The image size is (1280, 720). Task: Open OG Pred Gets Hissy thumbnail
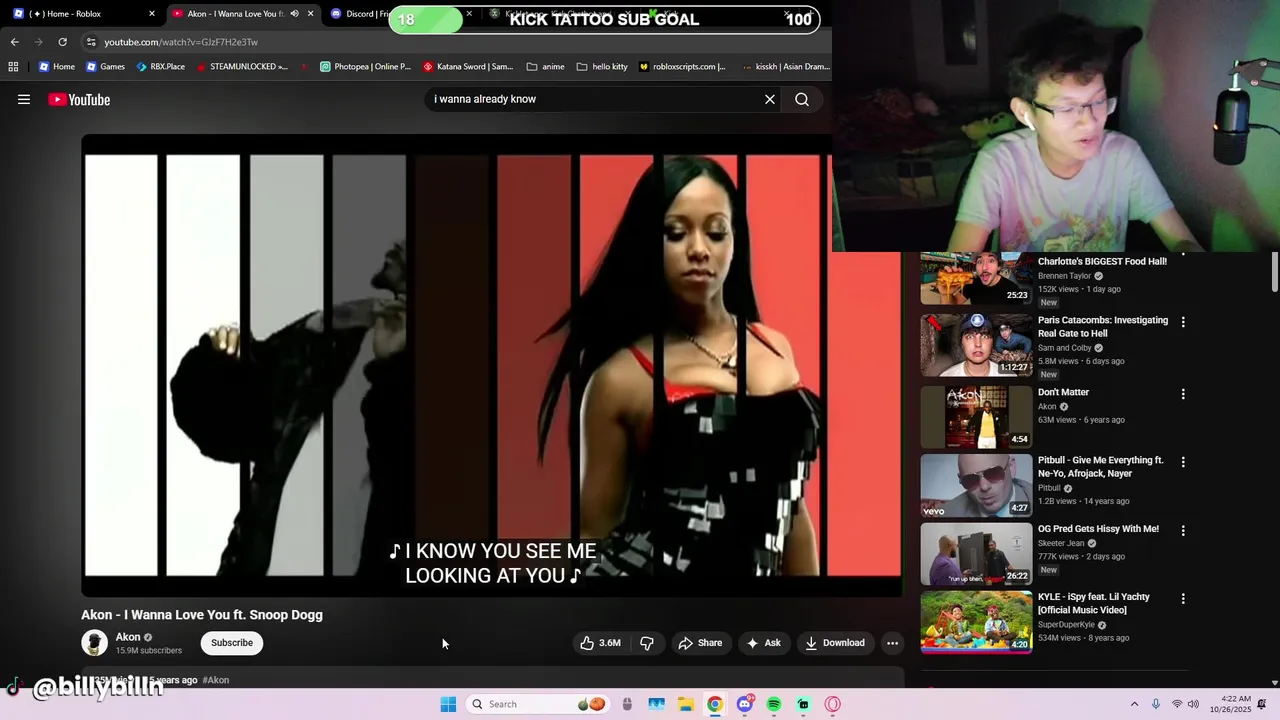[976, 553]
